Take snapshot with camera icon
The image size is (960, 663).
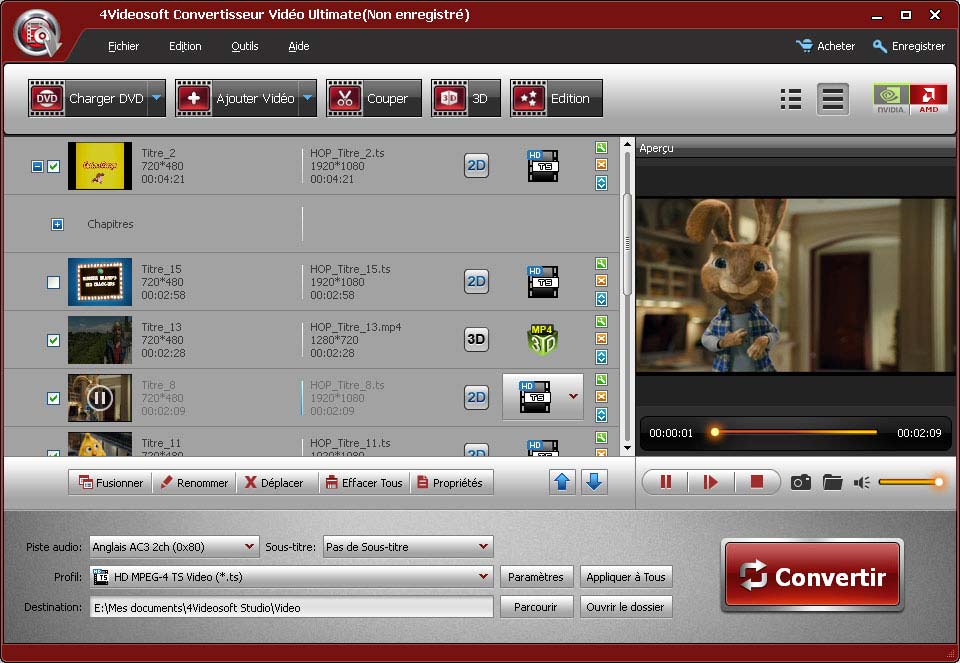pos(801,482)
